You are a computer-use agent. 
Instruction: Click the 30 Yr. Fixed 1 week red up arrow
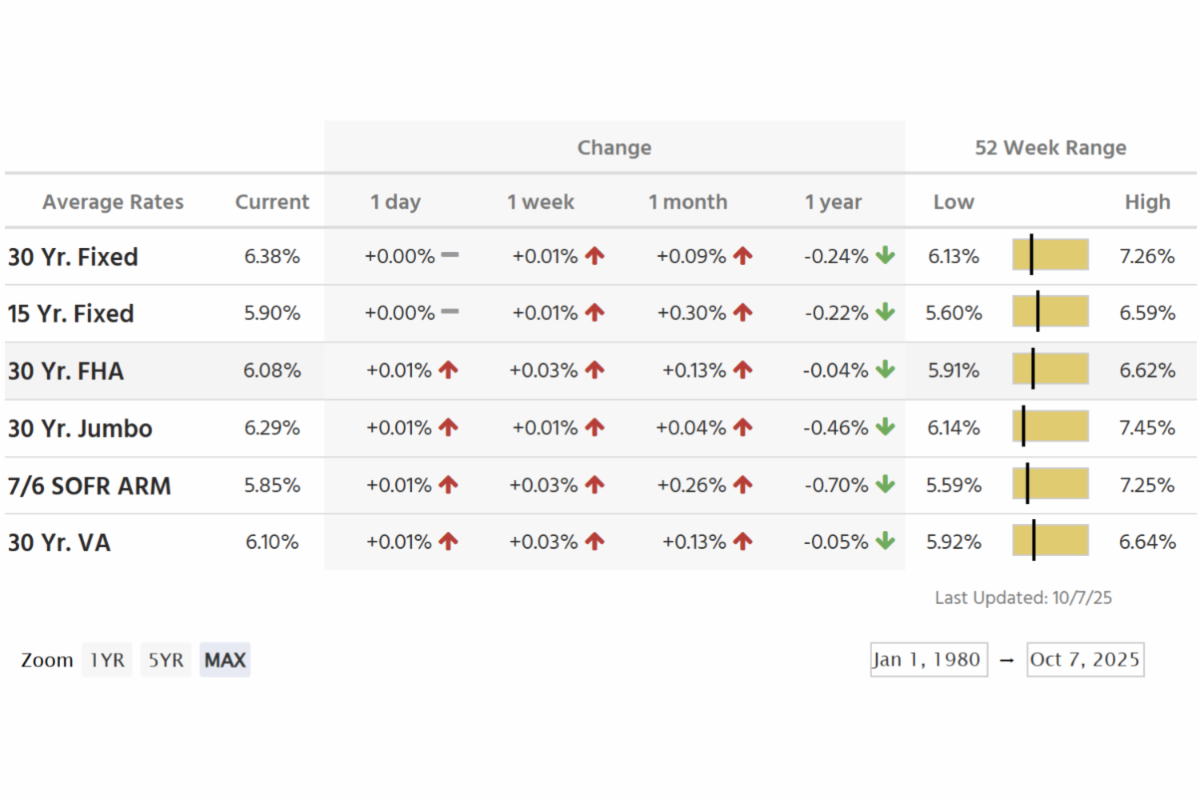click(x=595, y=256)
